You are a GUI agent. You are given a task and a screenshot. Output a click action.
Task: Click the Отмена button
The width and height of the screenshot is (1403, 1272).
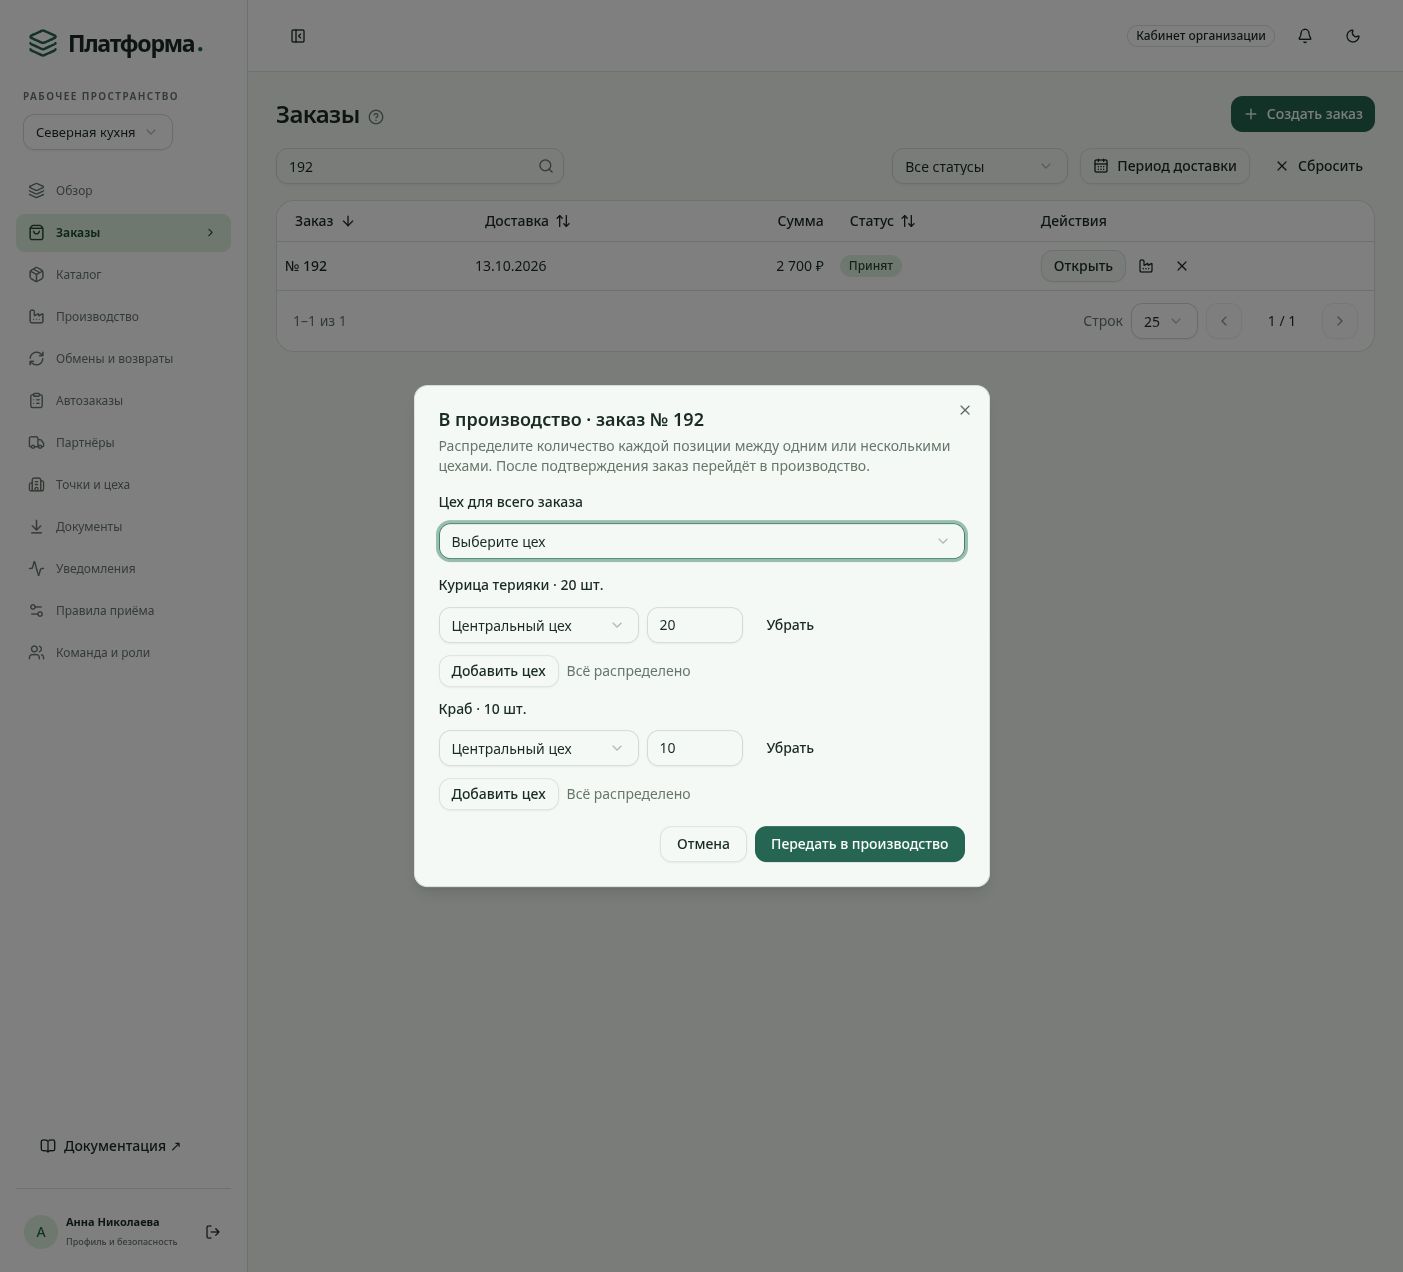tap(703, 844)
